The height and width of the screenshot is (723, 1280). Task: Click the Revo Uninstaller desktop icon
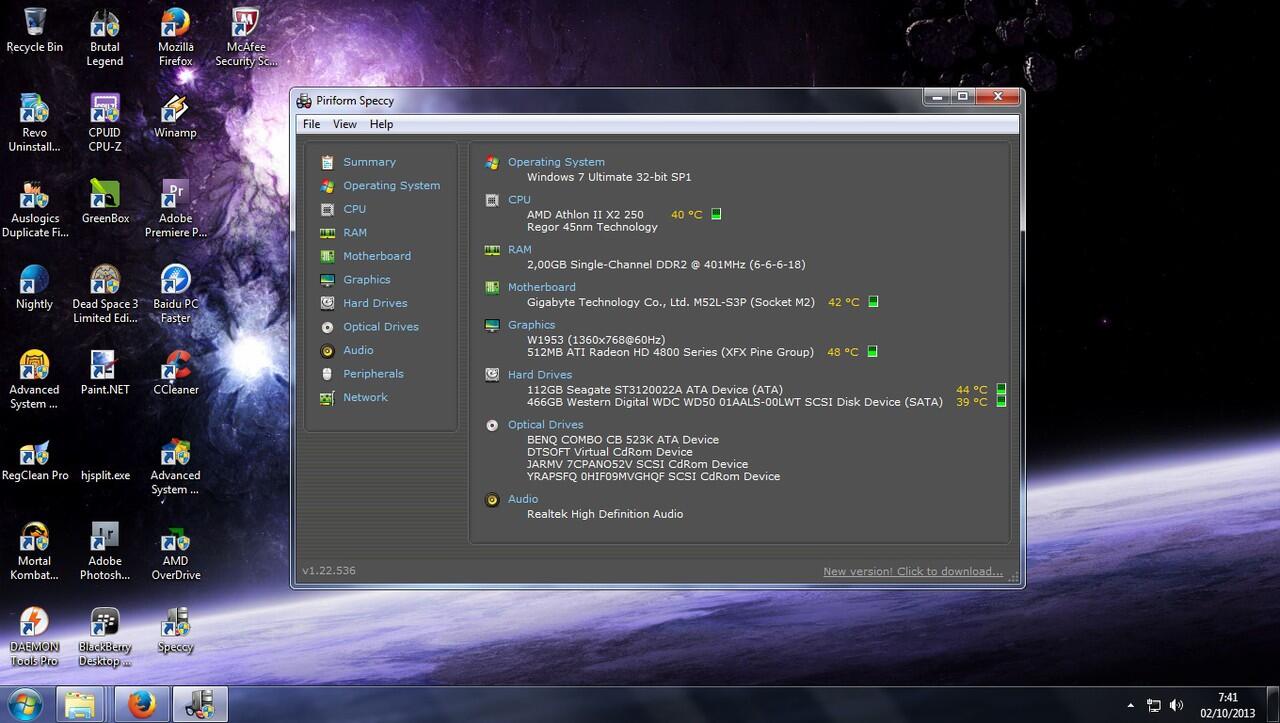[35, 124]
